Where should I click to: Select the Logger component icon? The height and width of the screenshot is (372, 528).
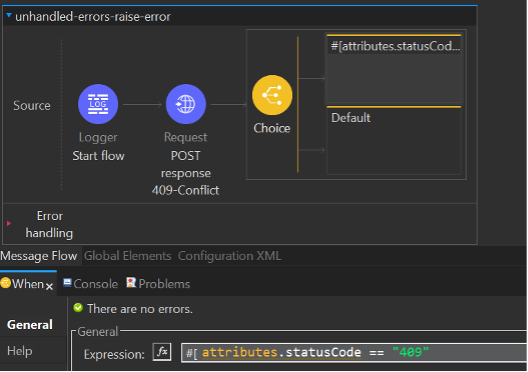tap(98, 104)
